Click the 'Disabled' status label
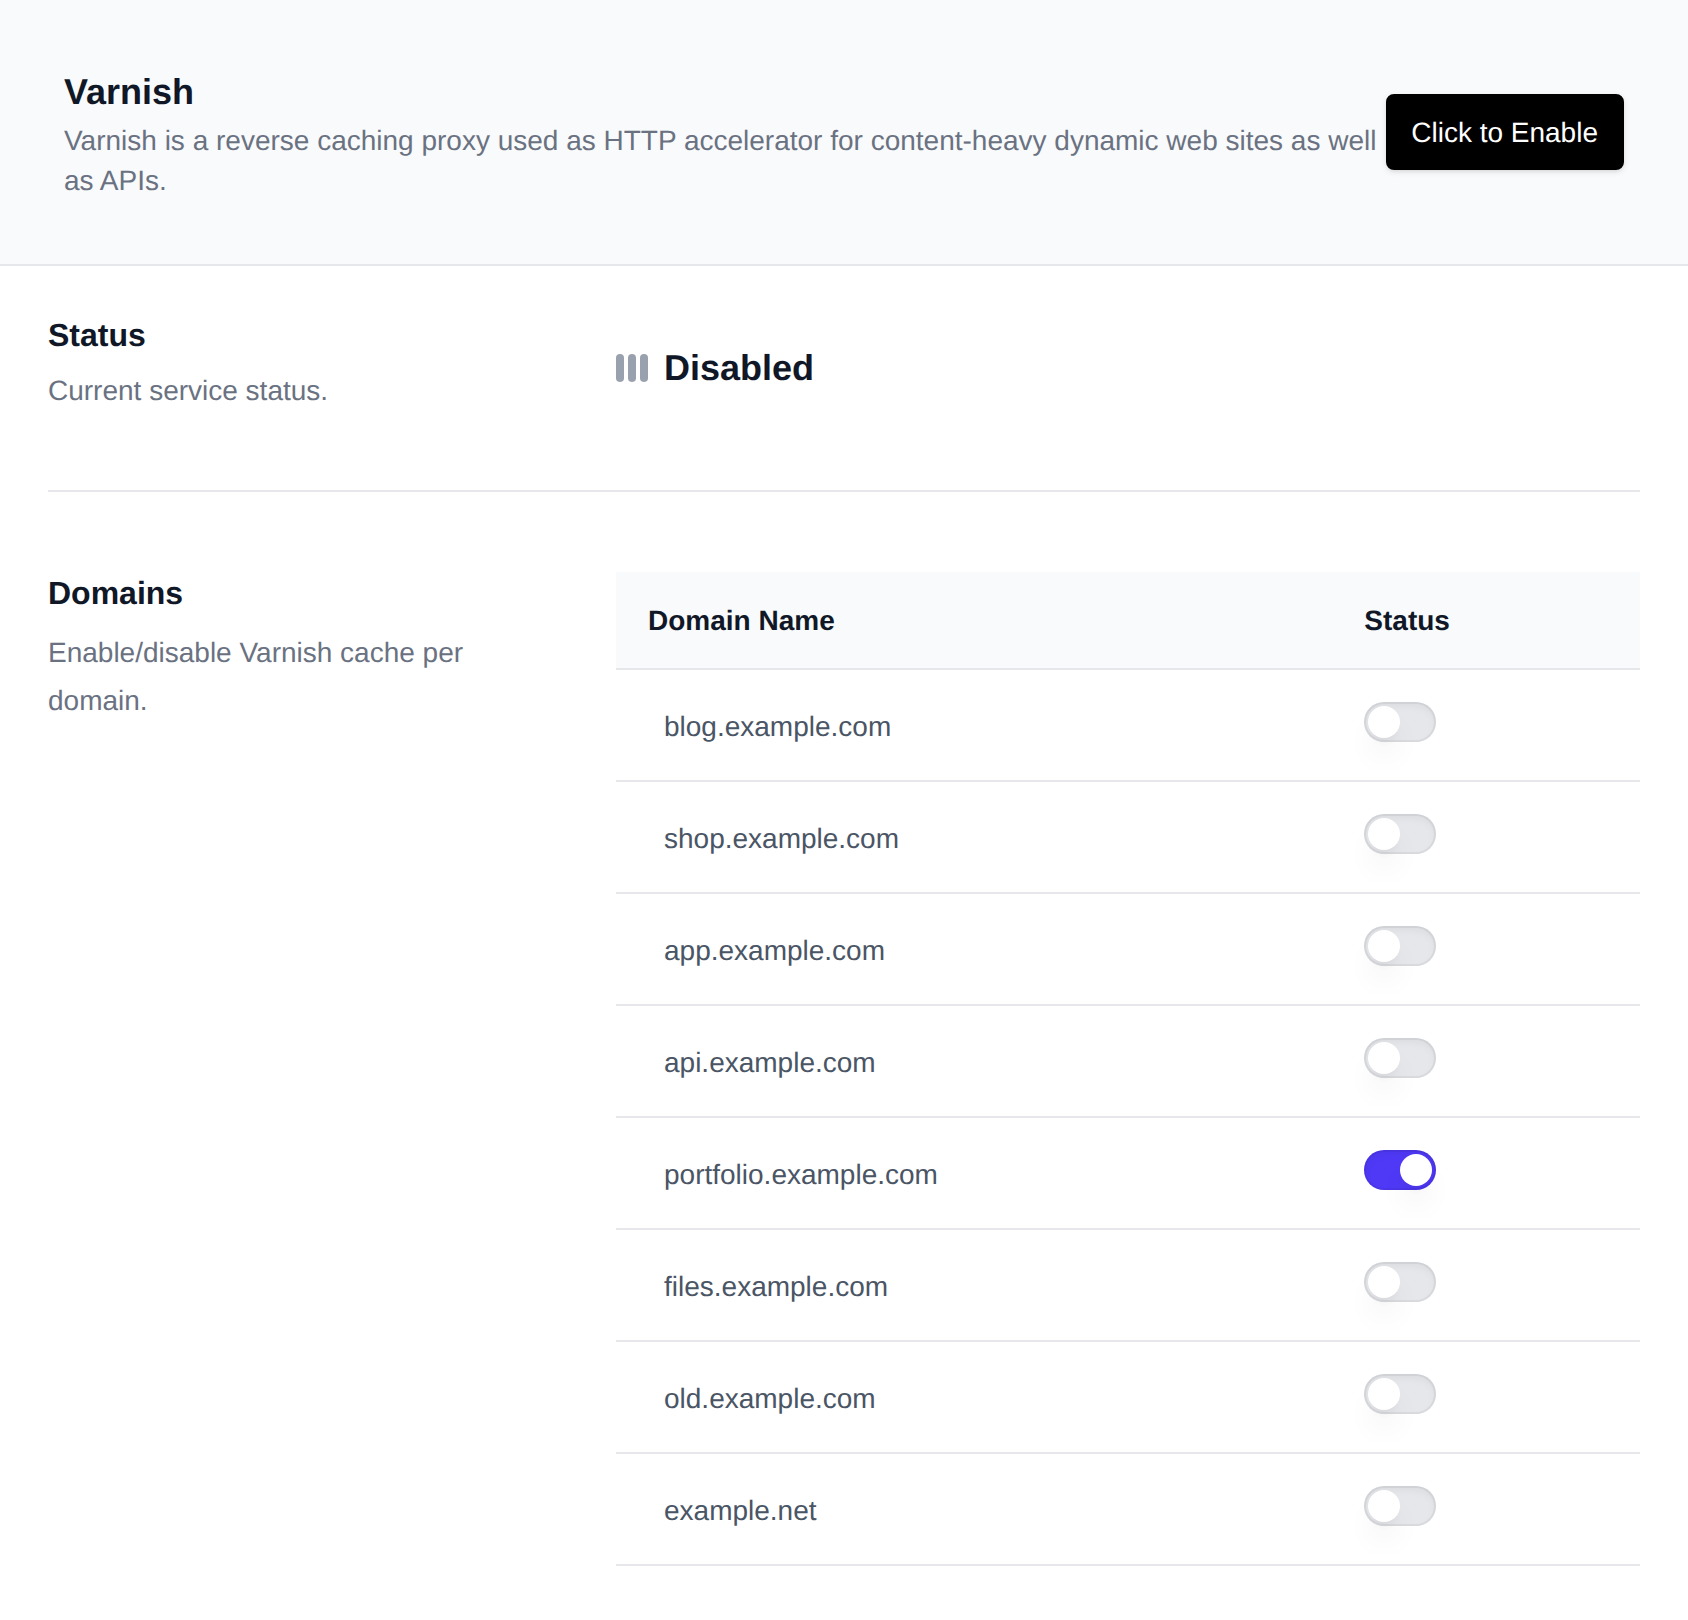This screenshot has width=1688, height=1620. pyautogui.click(x=738, y=368)
